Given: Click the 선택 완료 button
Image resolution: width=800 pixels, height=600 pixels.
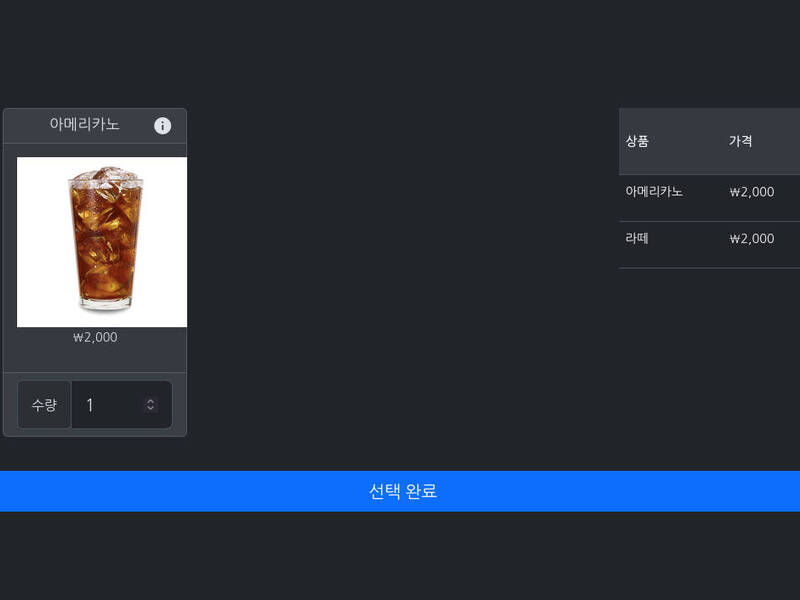Looking at the screenshot, I should [400, 491].
